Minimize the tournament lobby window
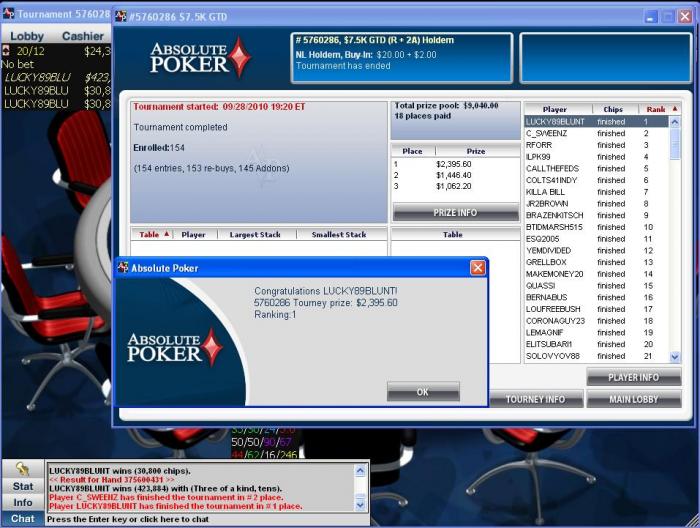Image resolution: width=700 pixels, height=528 pixels. (650, 17)
